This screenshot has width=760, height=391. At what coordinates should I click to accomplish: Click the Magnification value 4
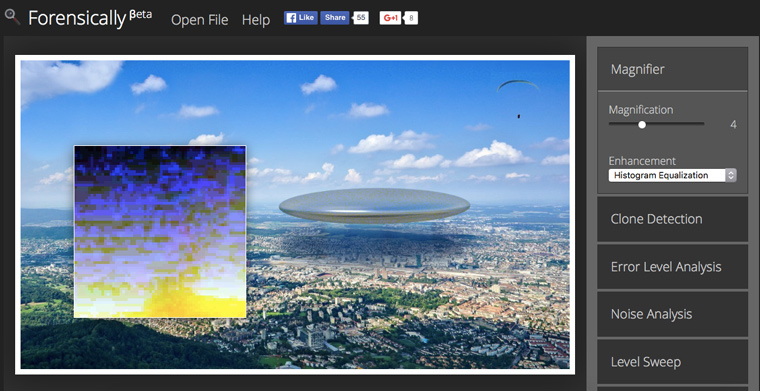(733, 125)
